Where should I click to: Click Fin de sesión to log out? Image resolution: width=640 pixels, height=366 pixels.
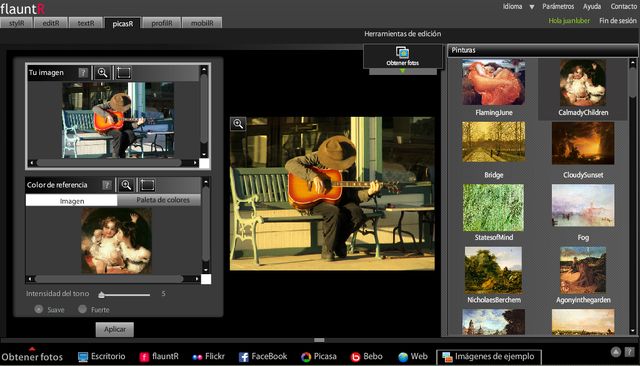coord(618,21)
